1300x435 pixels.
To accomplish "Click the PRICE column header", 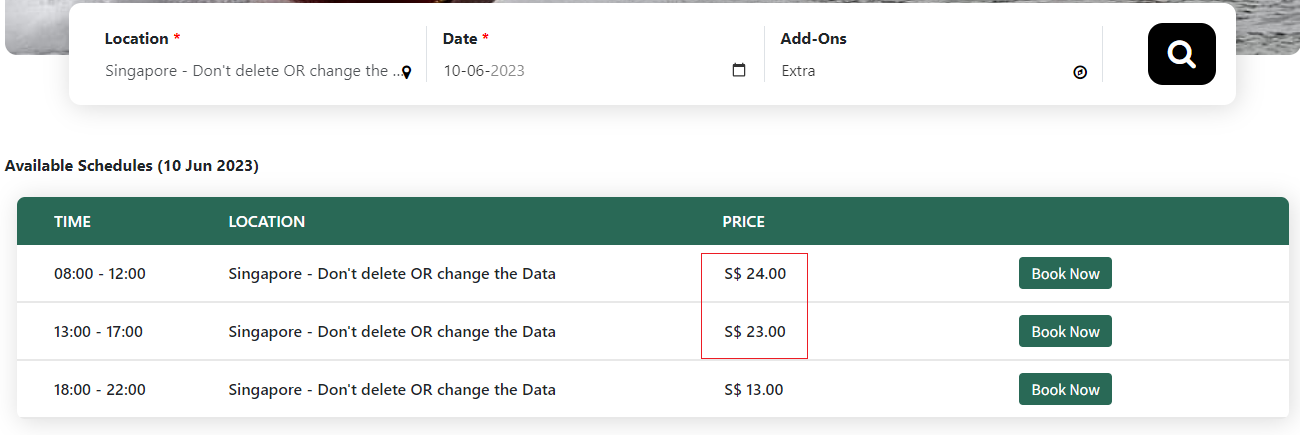I will [x=743, y=222].
